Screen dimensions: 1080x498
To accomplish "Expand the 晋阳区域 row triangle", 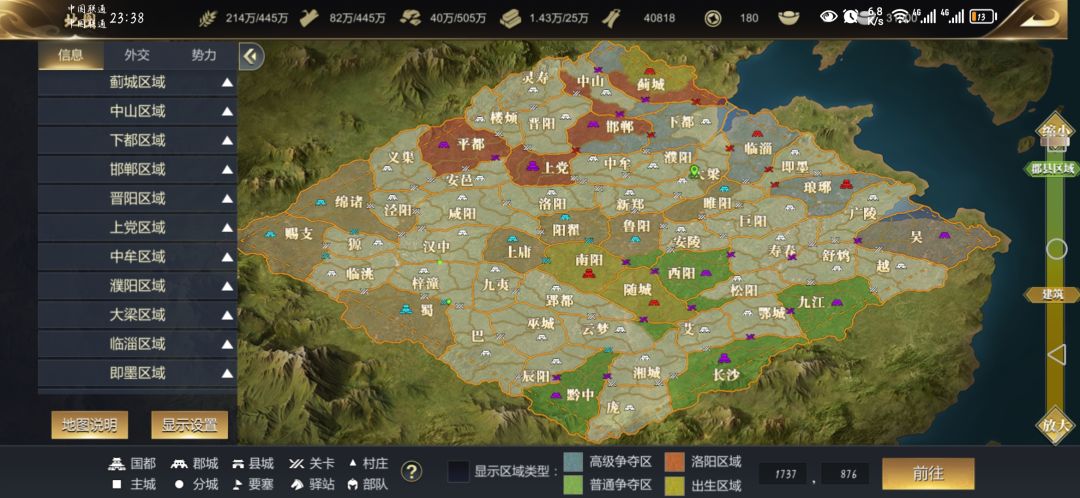I will 227,199.
